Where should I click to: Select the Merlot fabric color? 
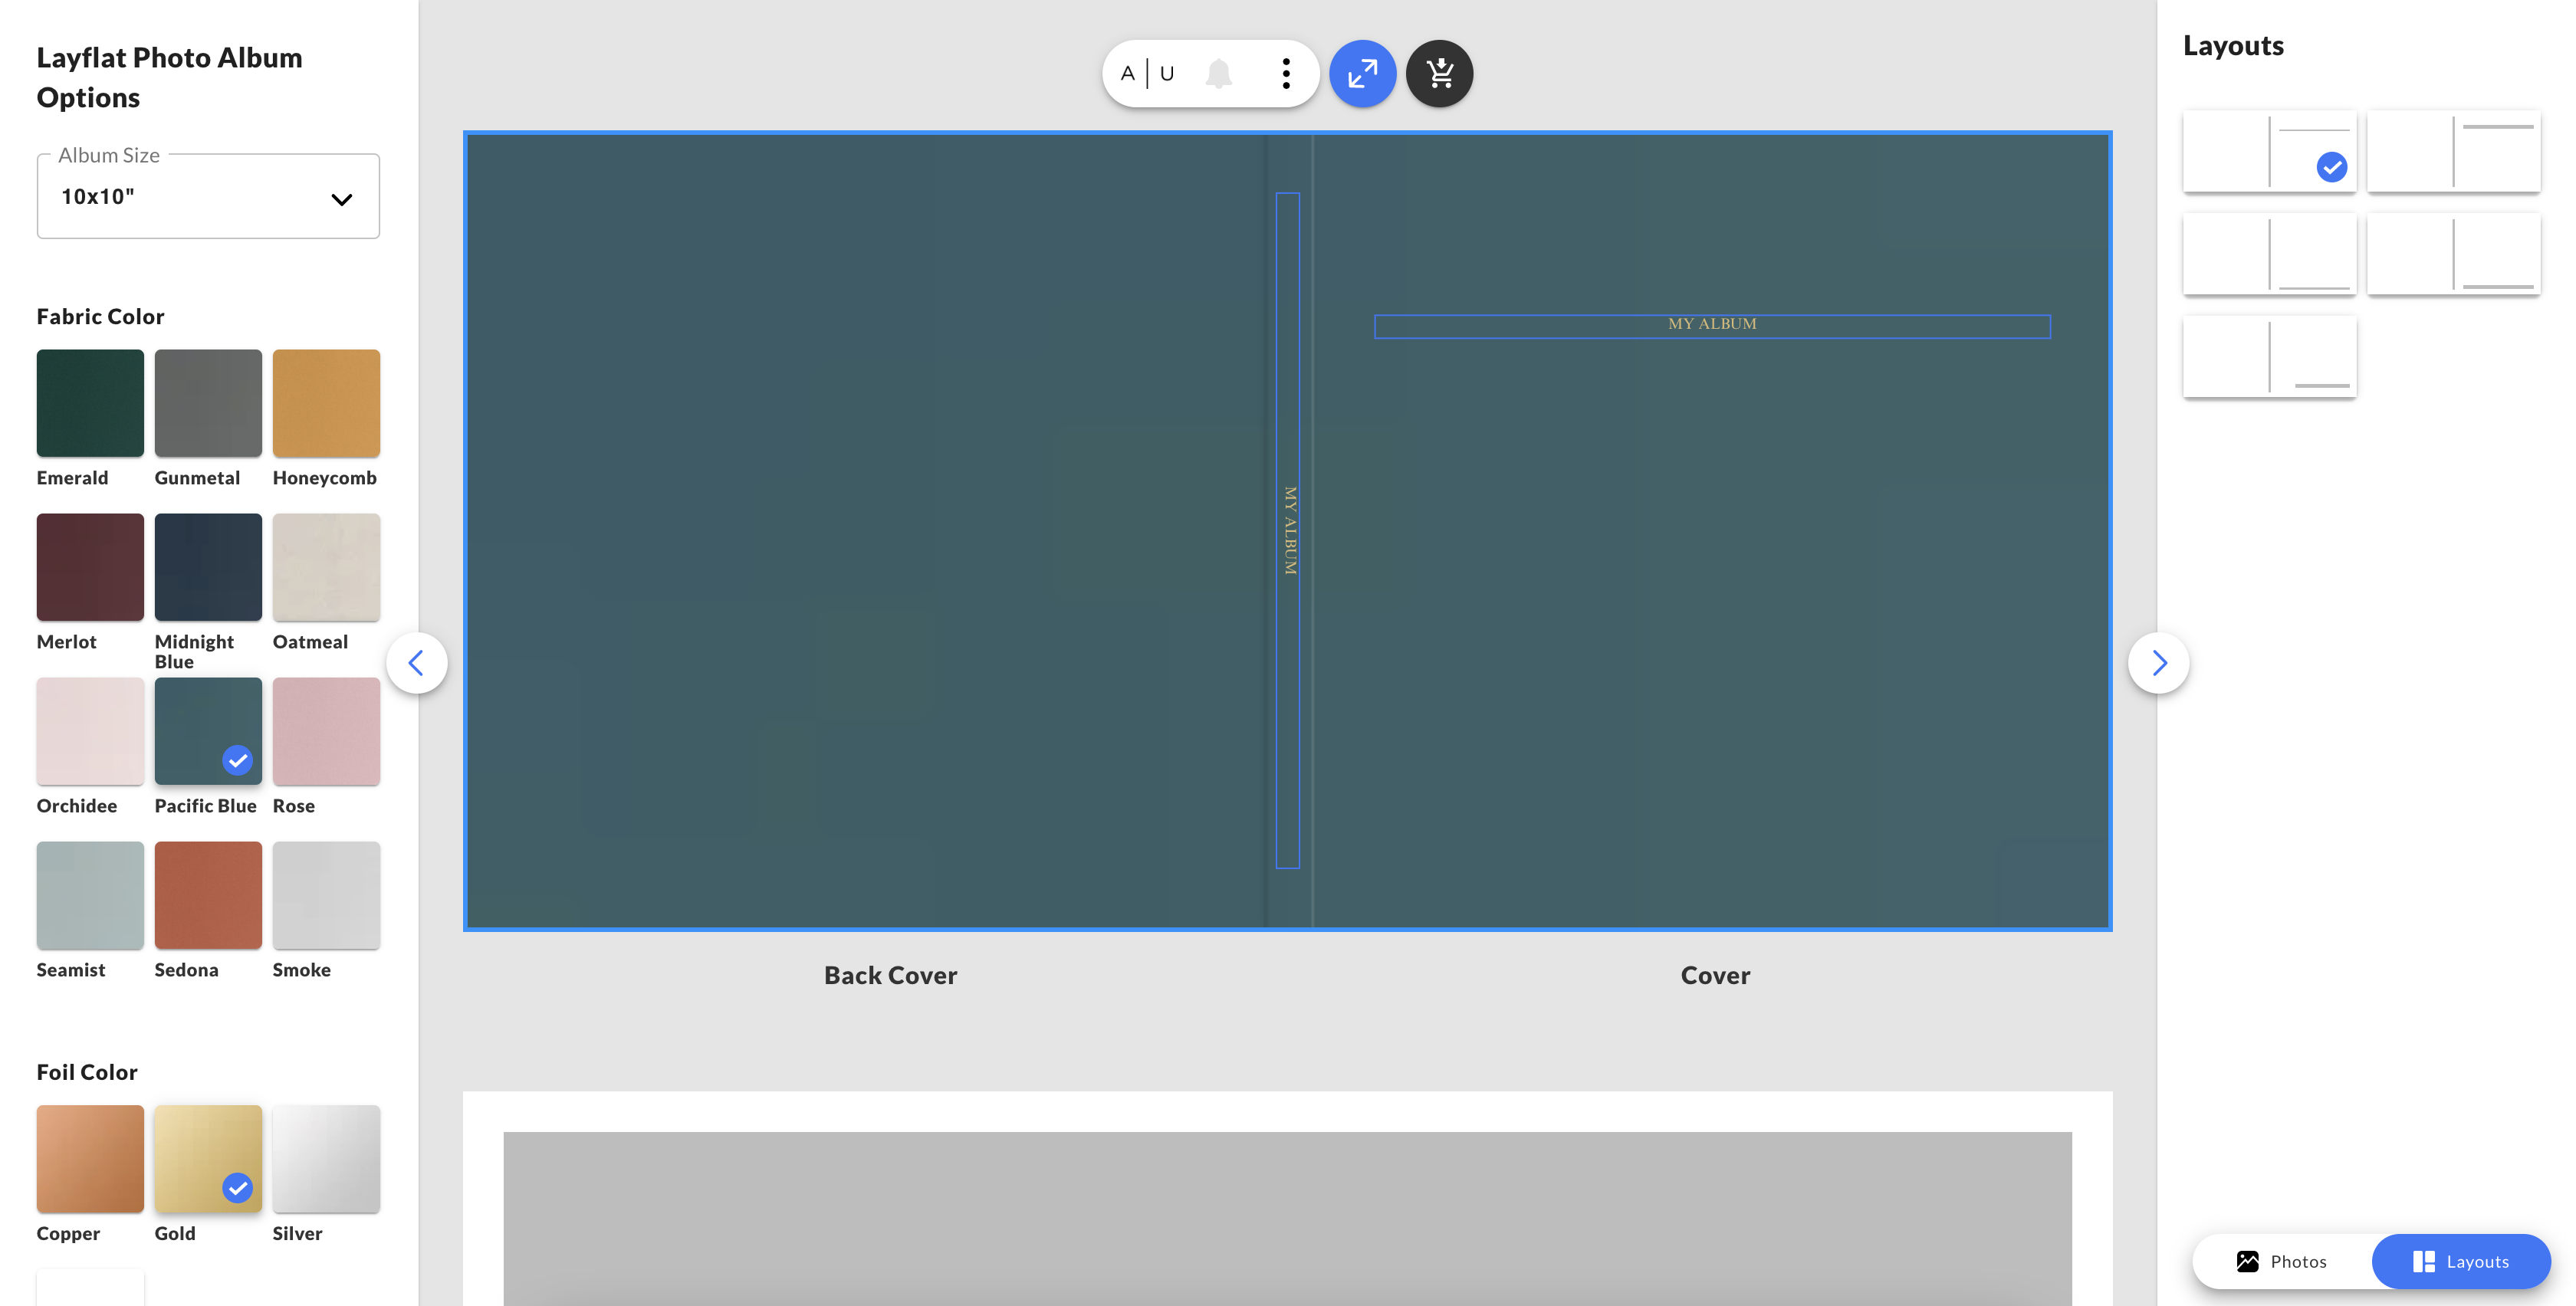pos(90,567)
